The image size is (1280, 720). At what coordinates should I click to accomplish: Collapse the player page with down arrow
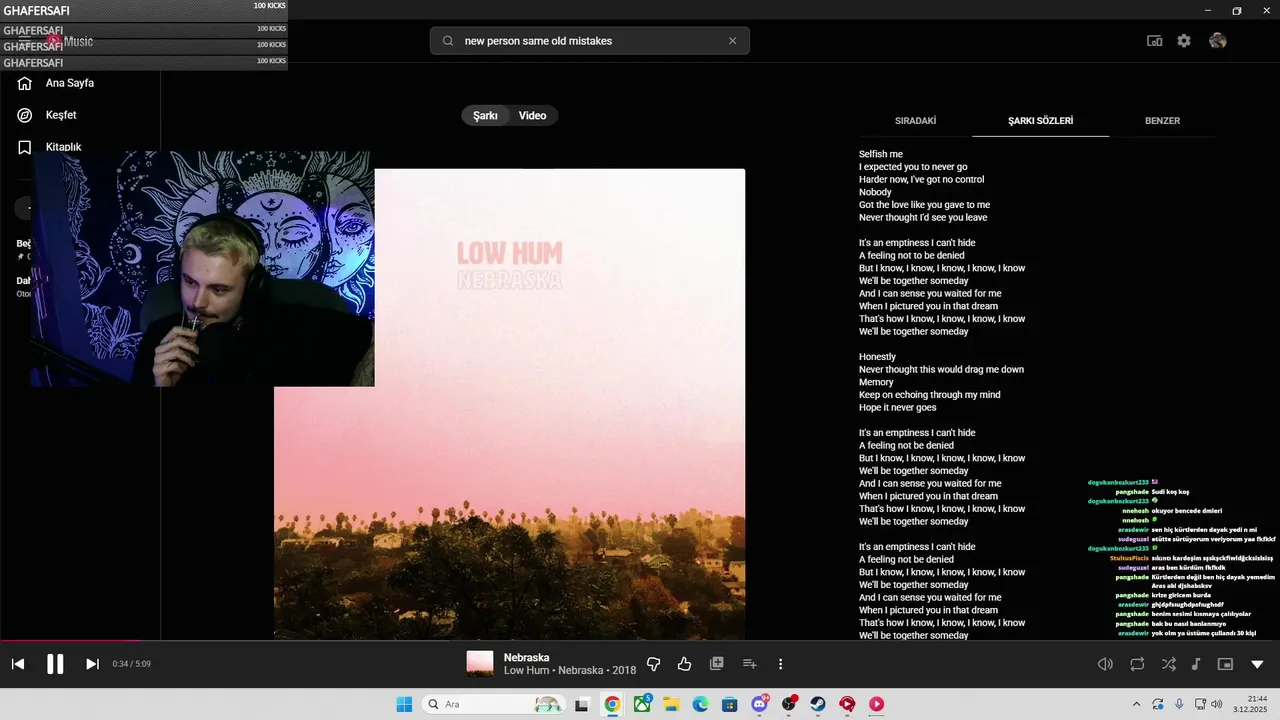point(1257,664)
